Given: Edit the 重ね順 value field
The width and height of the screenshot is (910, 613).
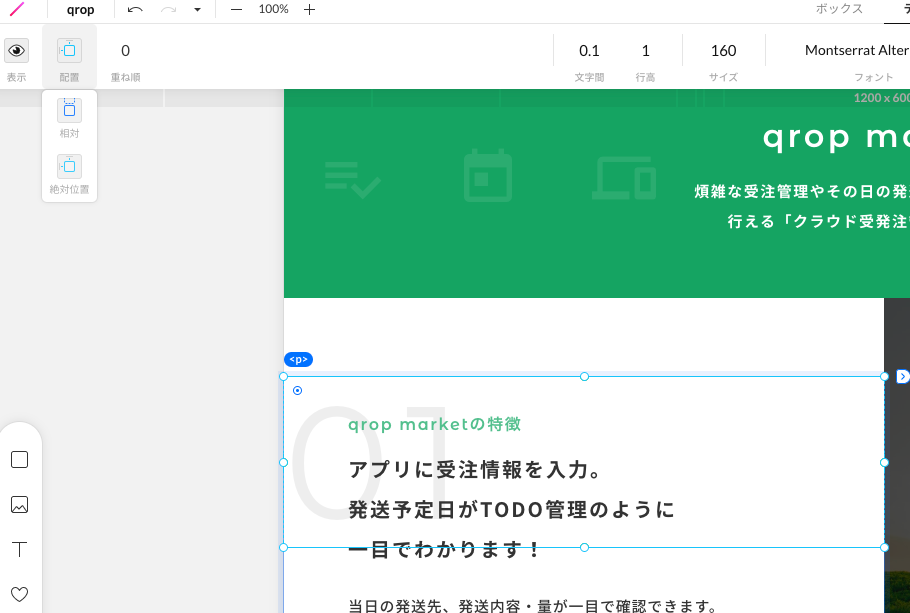Looking at the screenshot, I should coord(125,51).
